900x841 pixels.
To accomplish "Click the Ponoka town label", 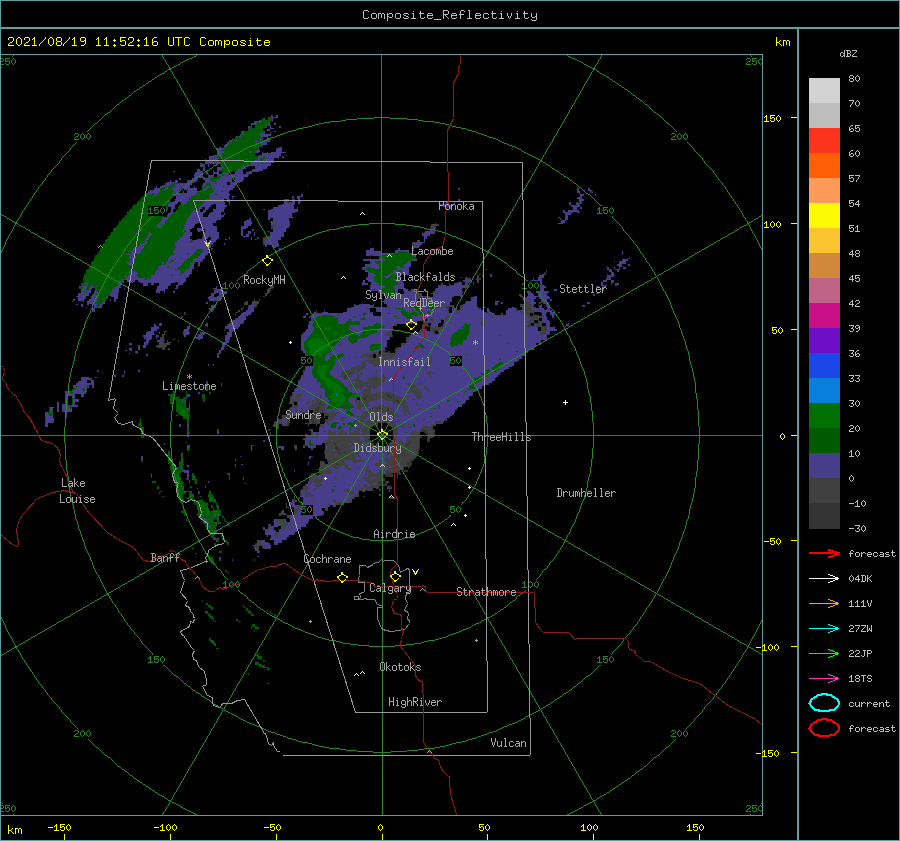I will 456,206.
